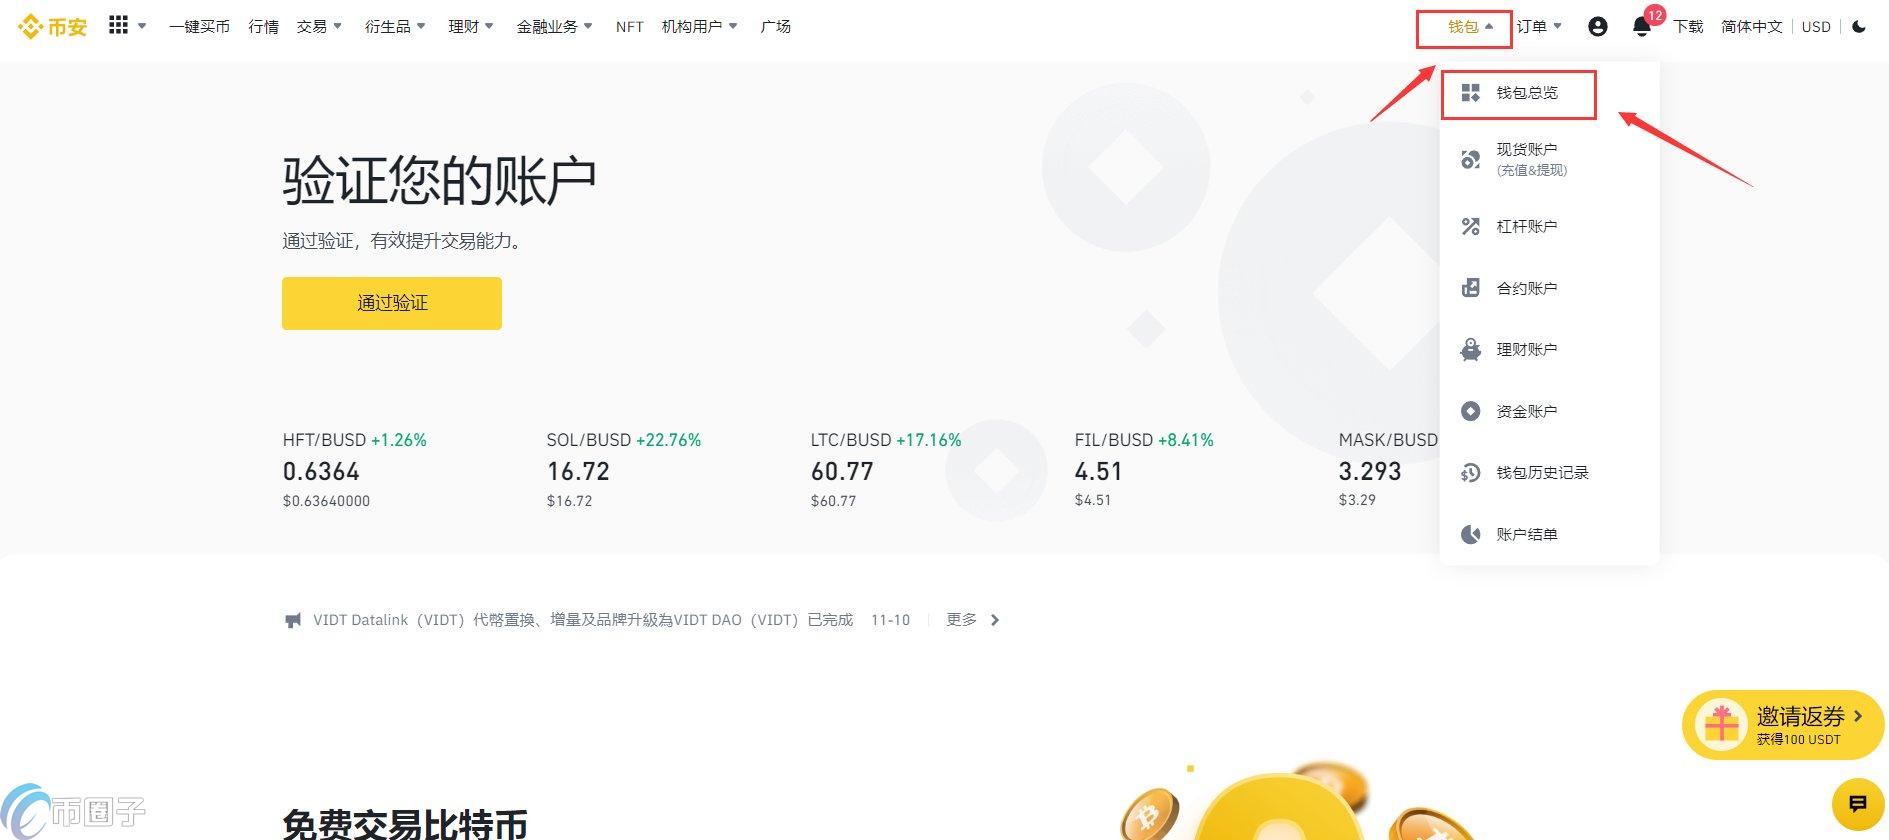
Task: Click 更多 link for more announcements
Action: [x=971, y=620]
